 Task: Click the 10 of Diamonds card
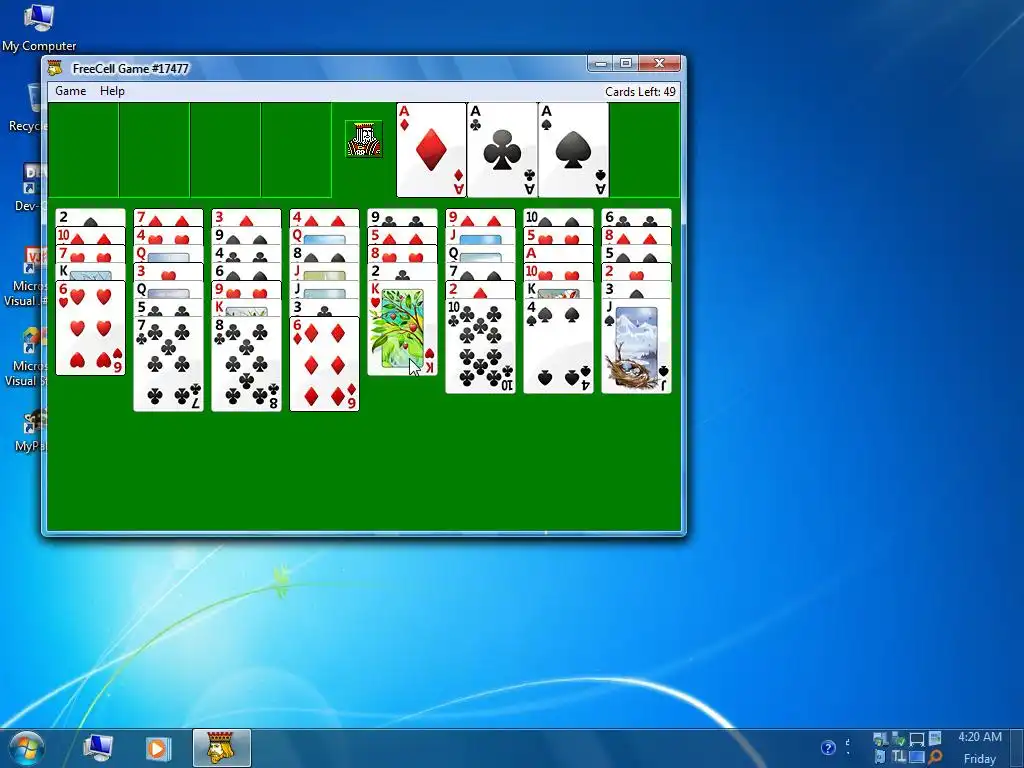pos(90,236)
